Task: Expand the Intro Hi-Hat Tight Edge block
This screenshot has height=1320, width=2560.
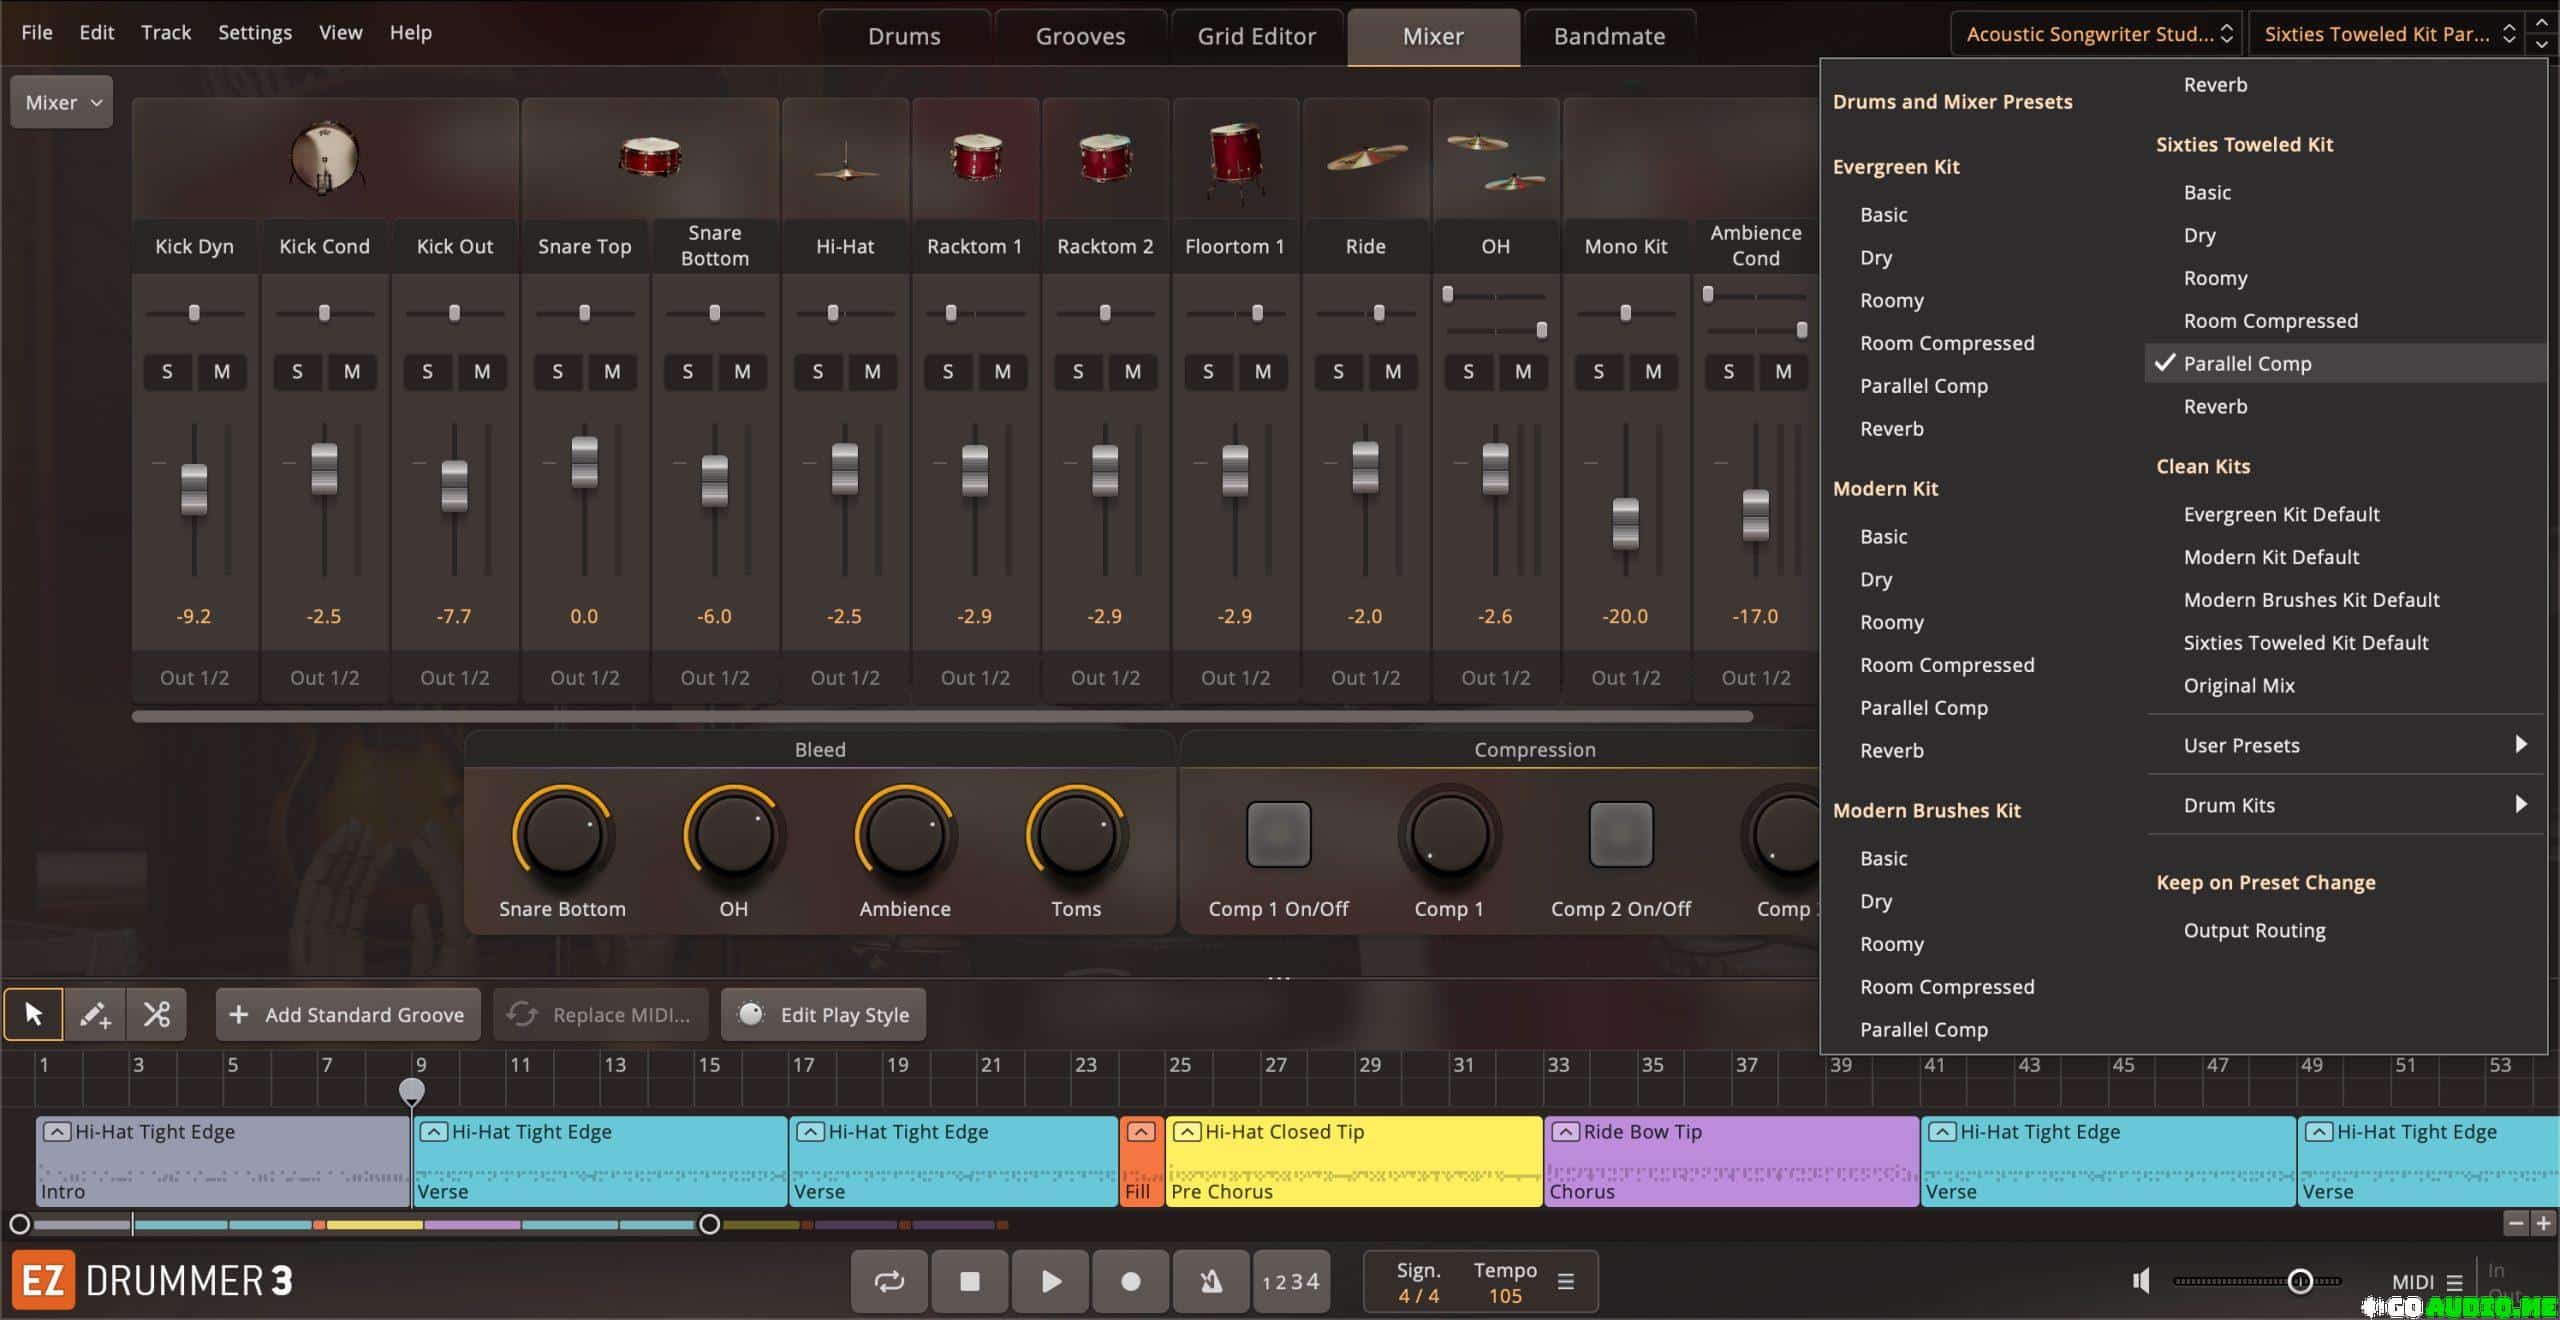Action: (x=57, y=1132)
